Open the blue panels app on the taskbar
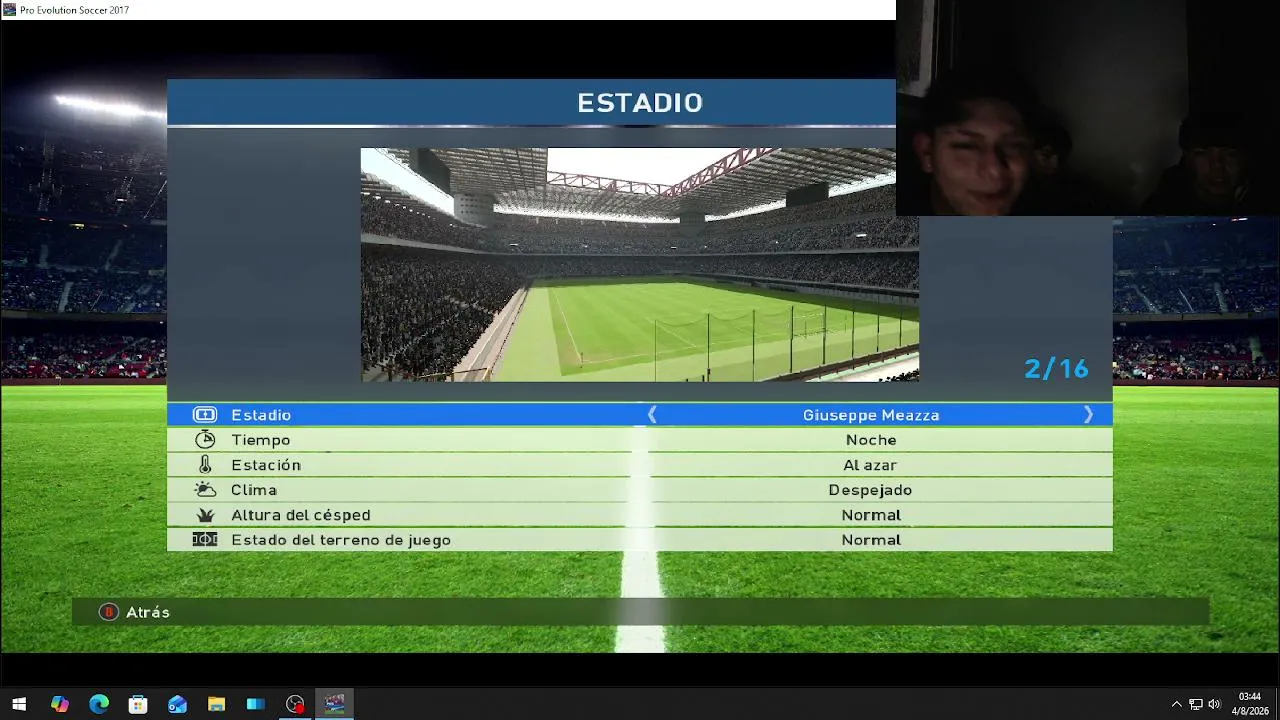Viewport: 1280px width, 720px height. (x=256, y=704)
